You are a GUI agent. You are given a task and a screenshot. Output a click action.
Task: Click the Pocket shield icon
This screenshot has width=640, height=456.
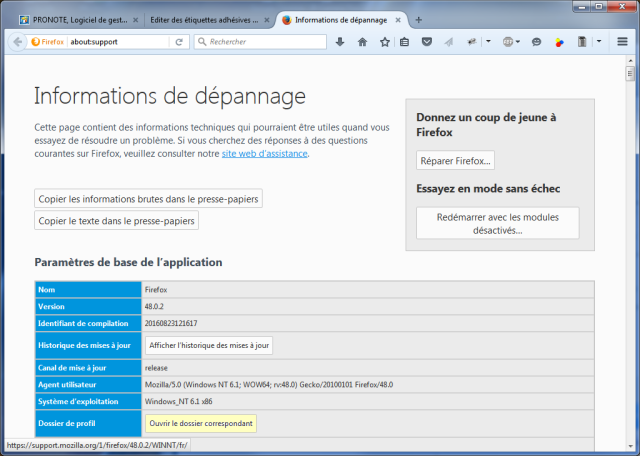[427, 42]
